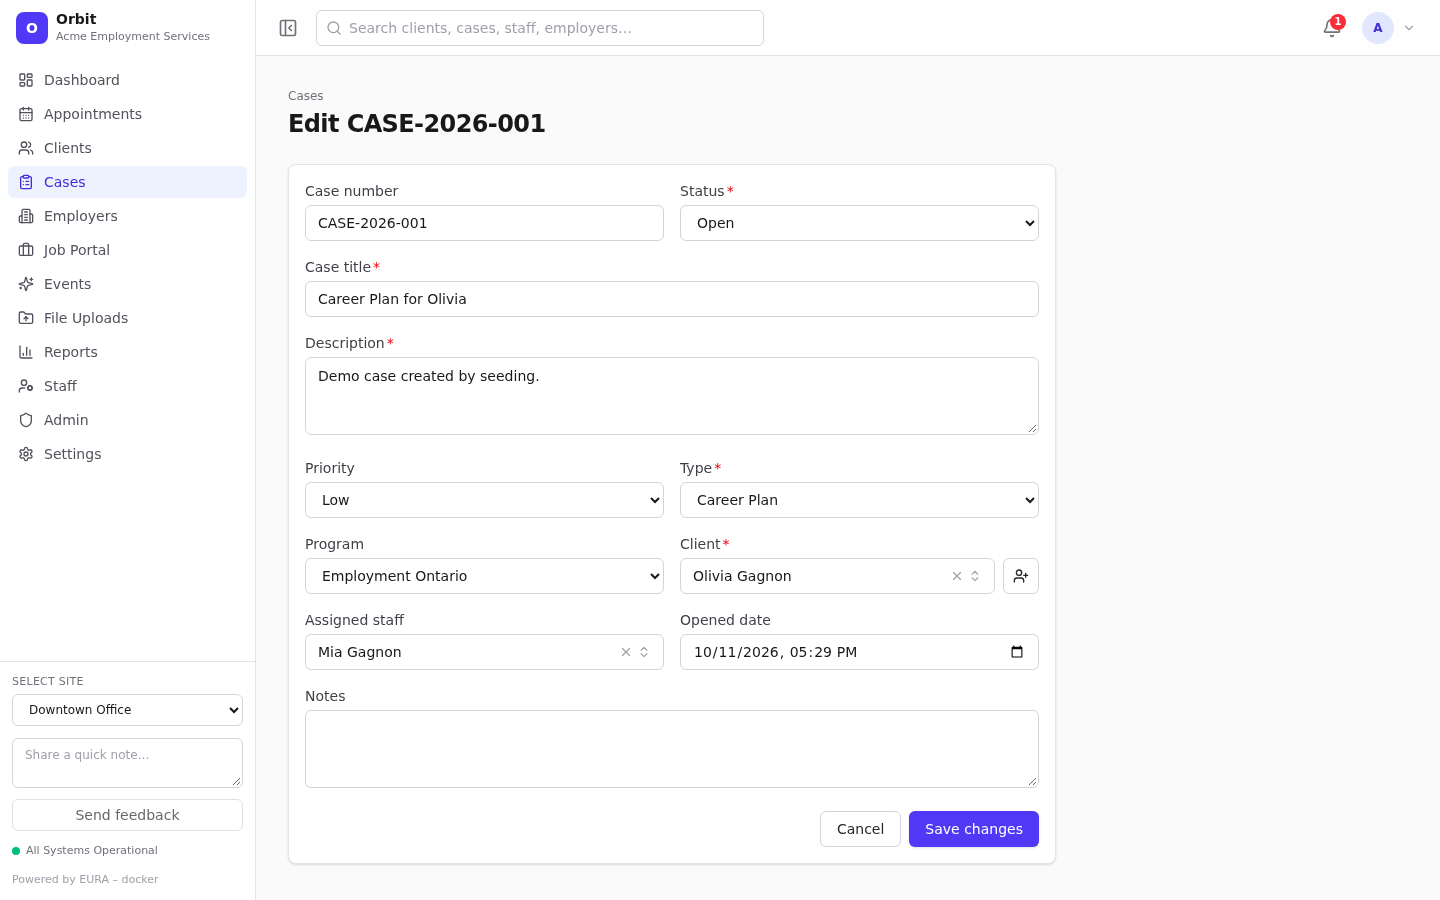
Task: Click the Send feedback button
Action: 127,815
